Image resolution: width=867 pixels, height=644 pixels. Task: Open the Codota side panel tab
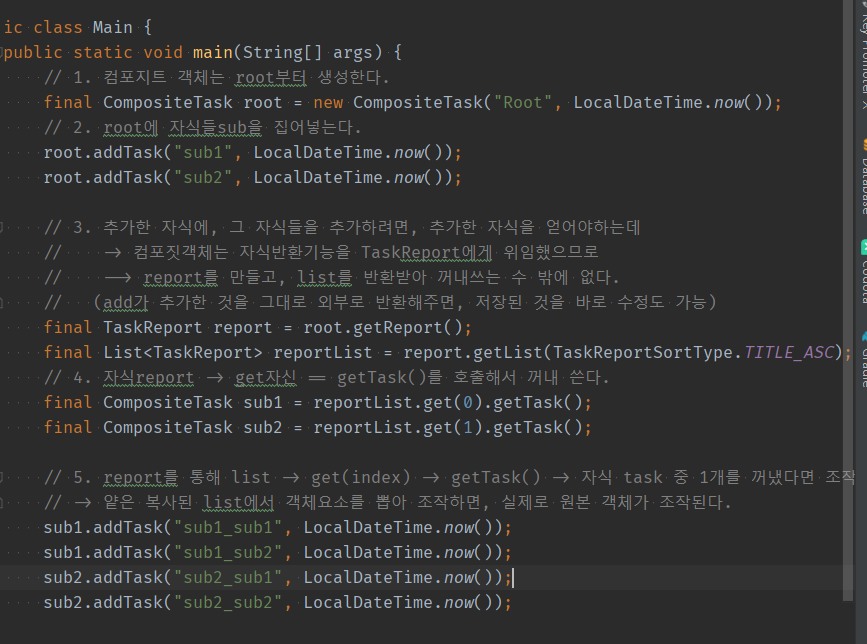click(863, 273)
